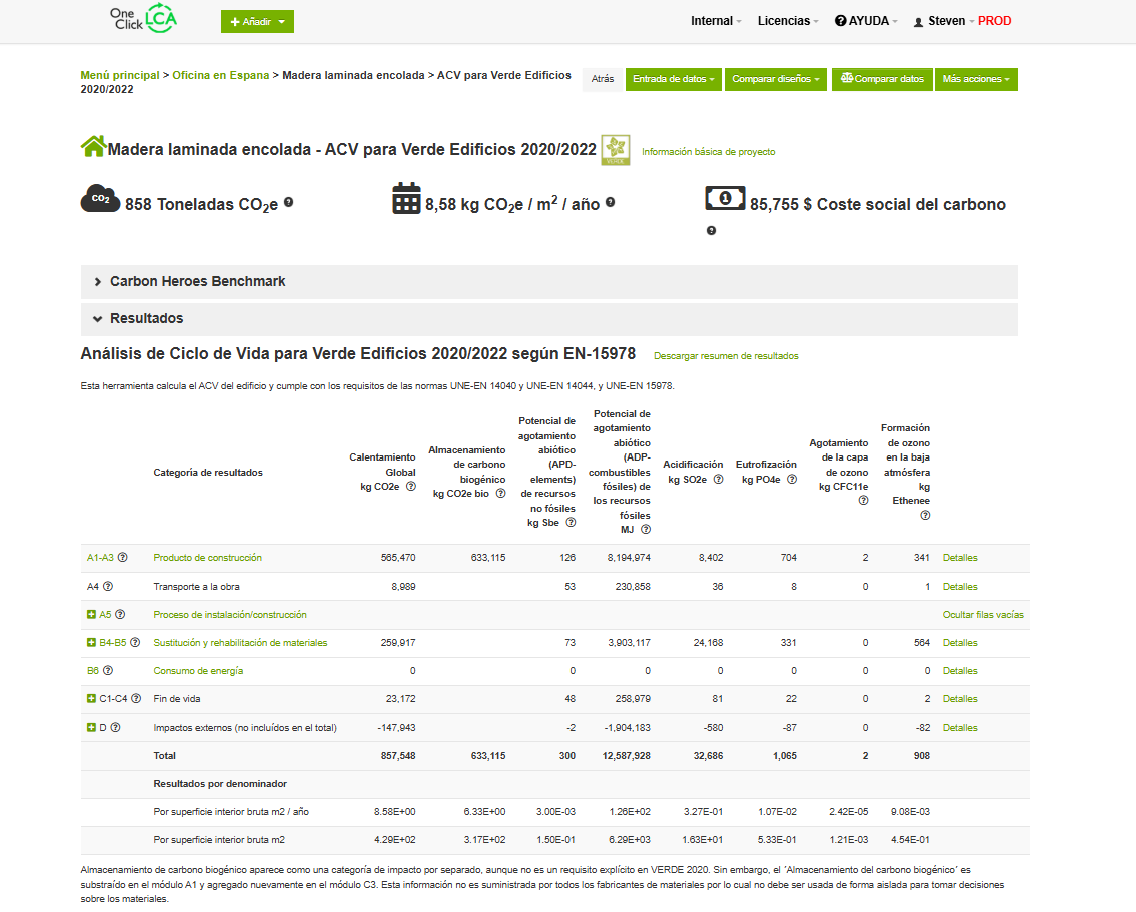Open the Licencias menu
1136x912 pixels.
tap(788, 21)
